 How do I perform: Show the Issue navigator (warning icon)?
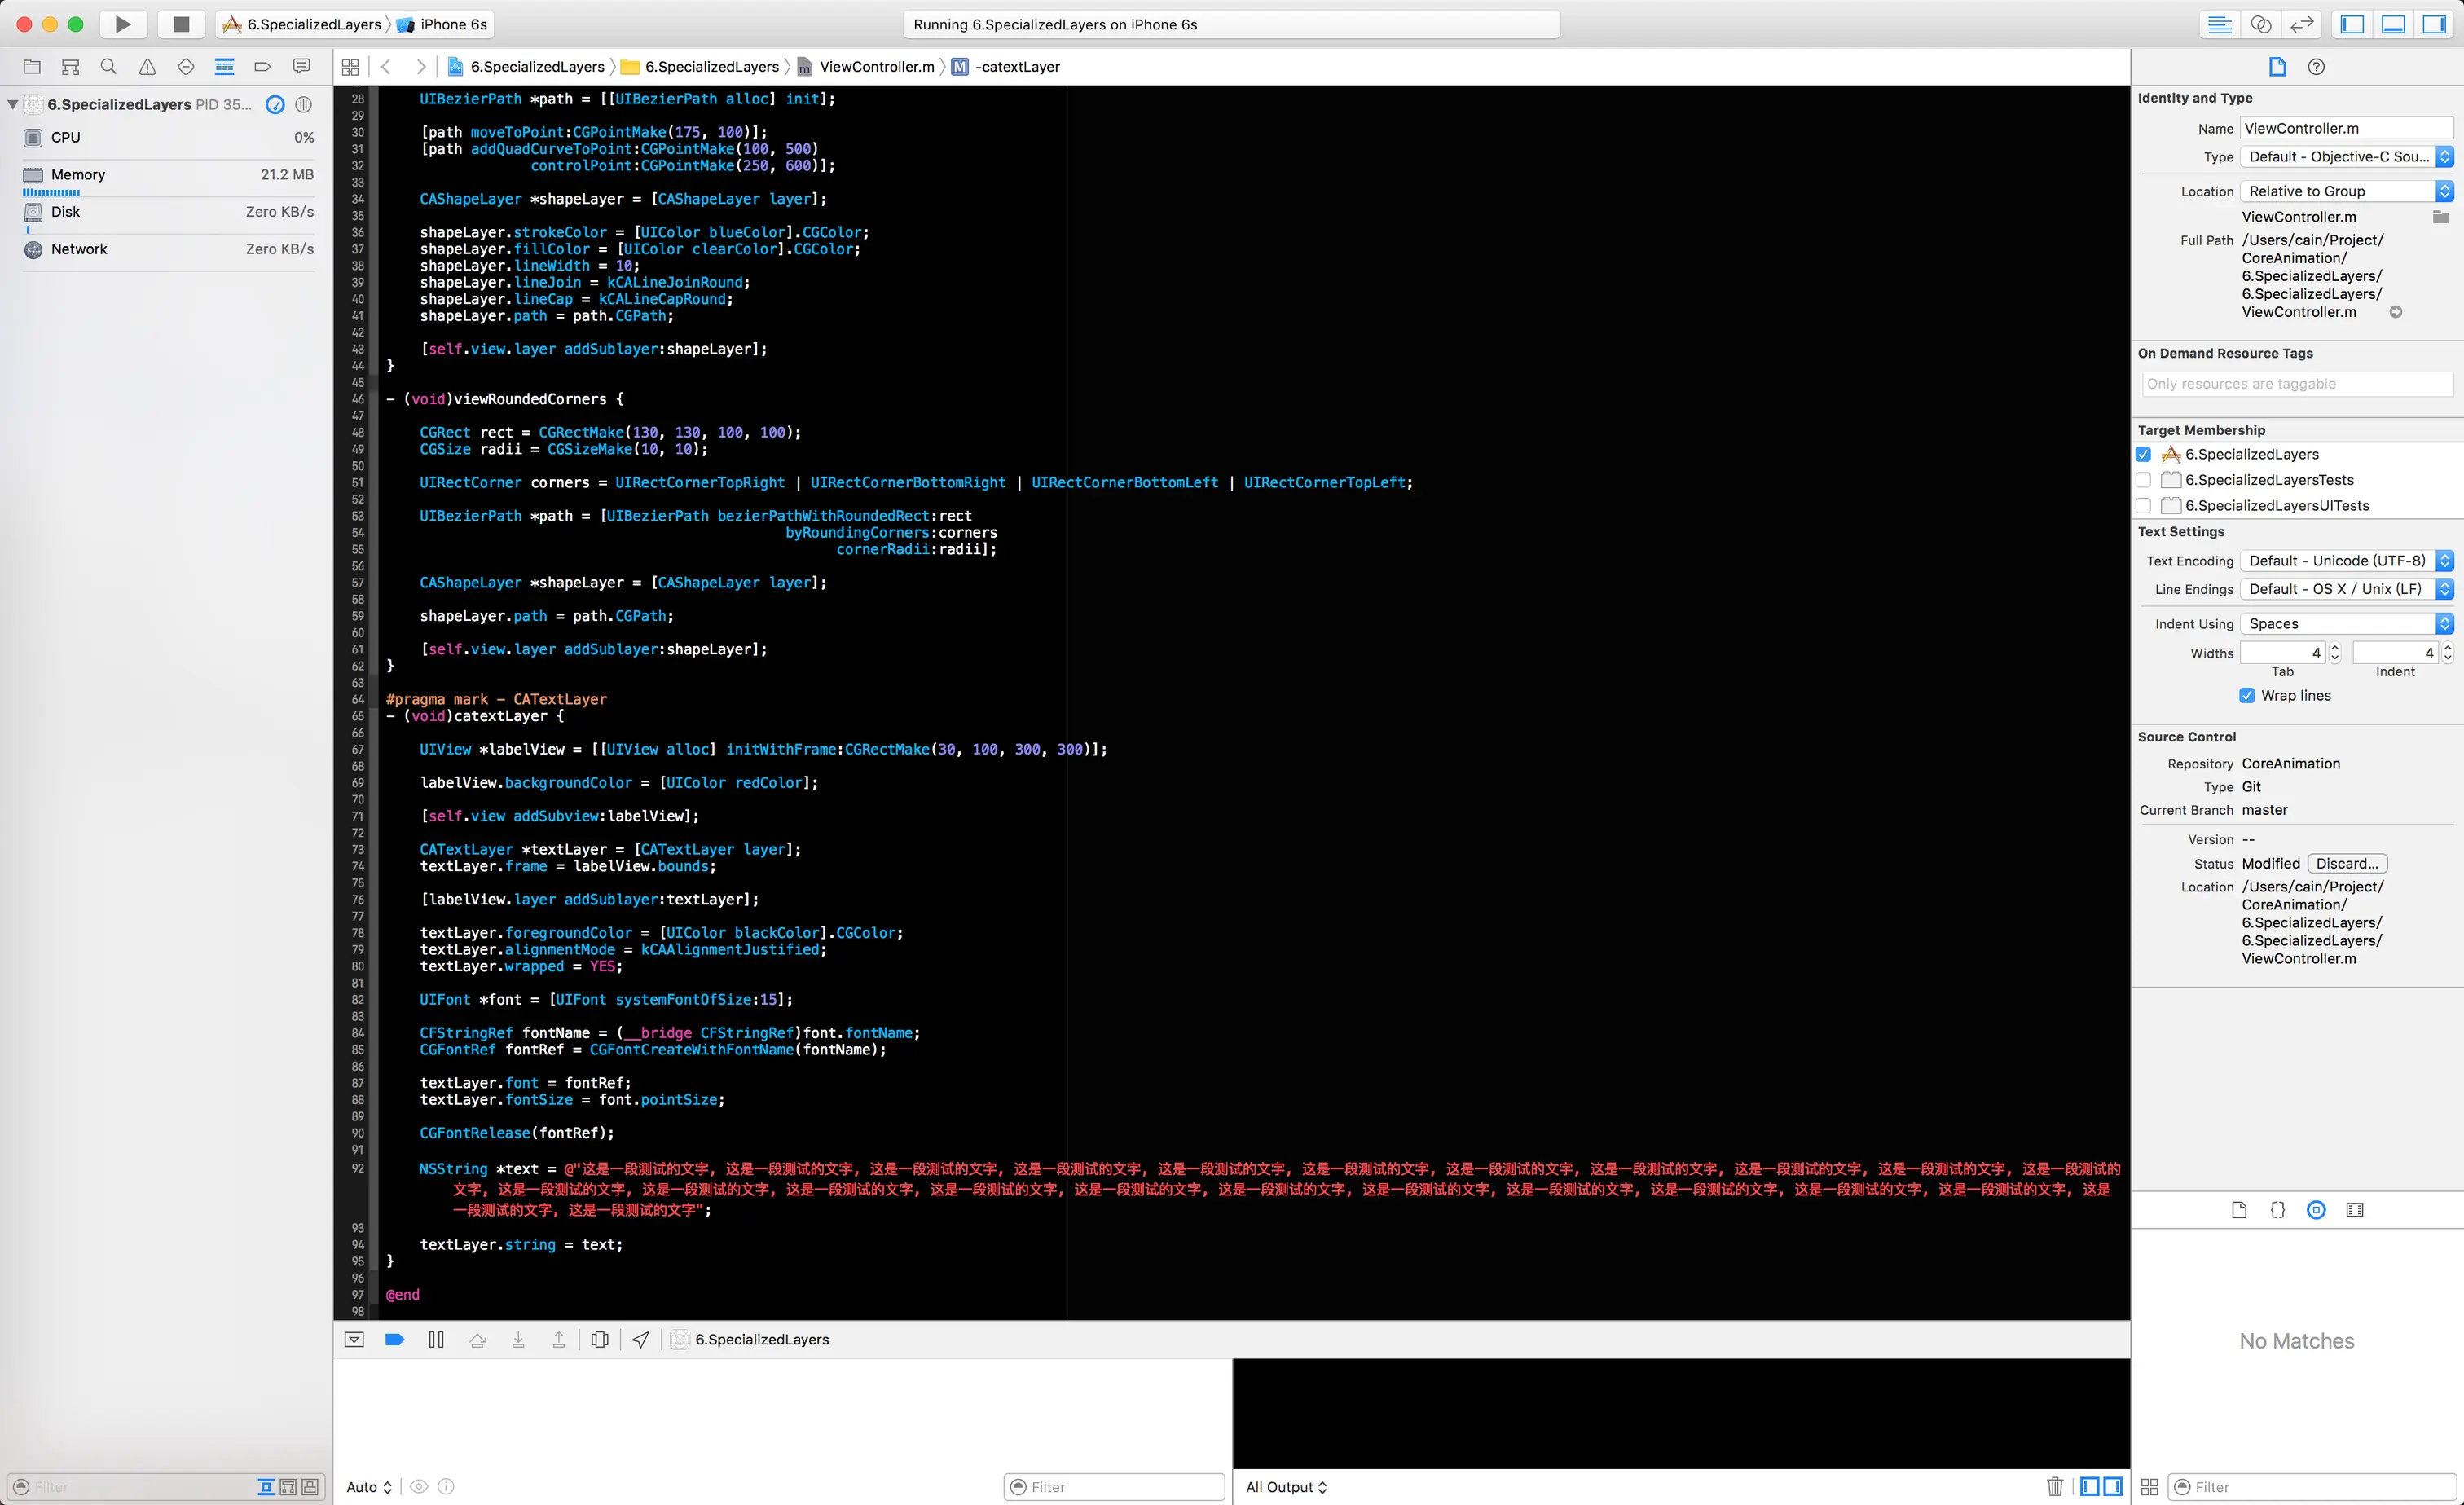coord(147,67)
